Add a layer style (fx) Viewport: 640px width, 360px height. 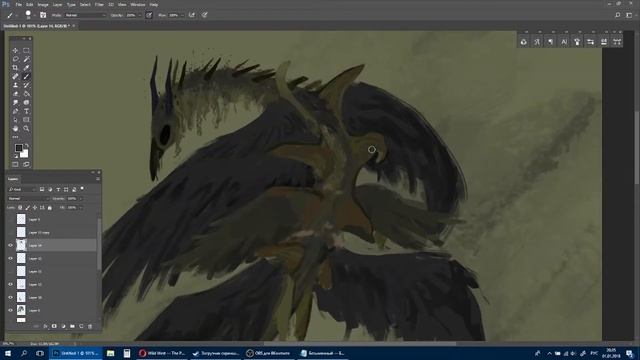point(45,326)
